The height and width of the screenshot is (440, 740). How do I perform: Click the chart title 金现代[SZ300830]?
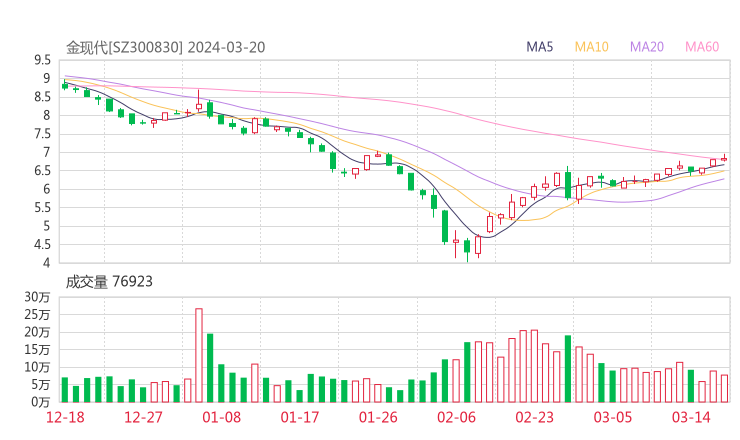(x=124, y=47)
